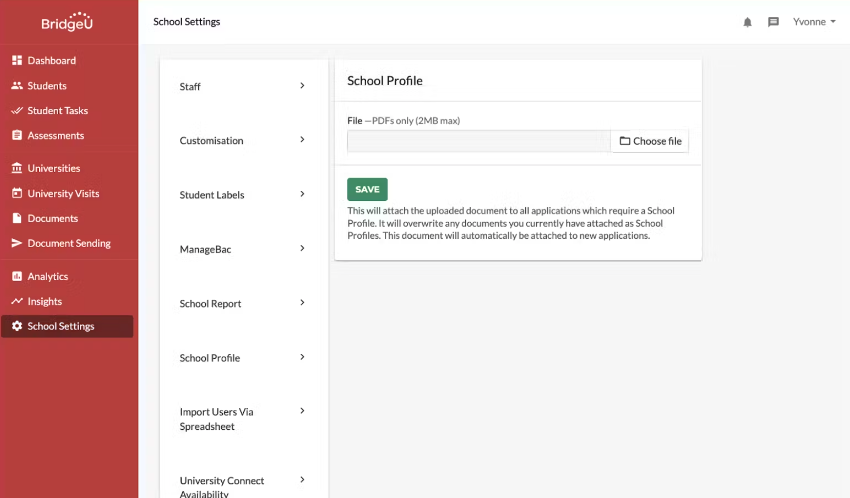View Insights page
Image resolution: width=850 pixels, height=498 pixels.
click(x=44, y=301)
